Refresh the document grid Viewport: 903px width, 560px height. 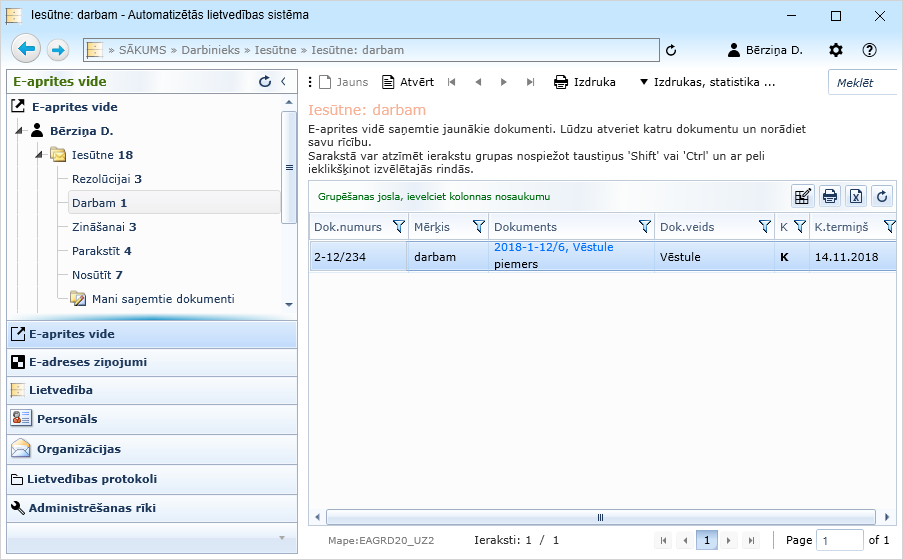tap(881, 196)
